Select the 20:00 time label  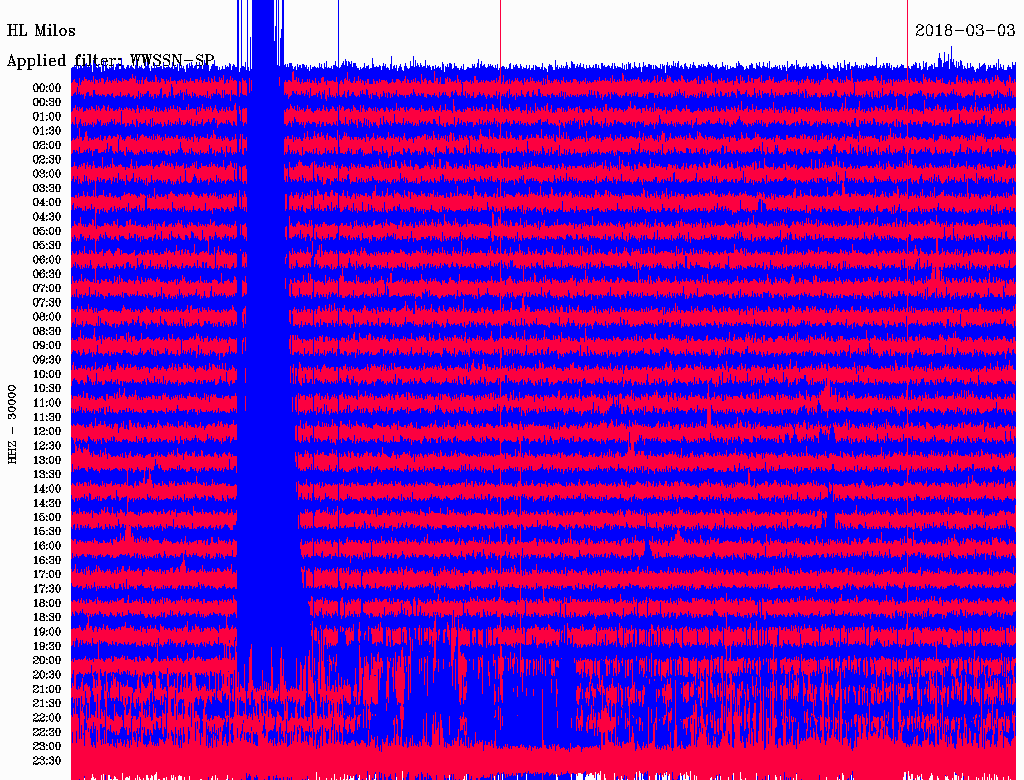point(47,660)
